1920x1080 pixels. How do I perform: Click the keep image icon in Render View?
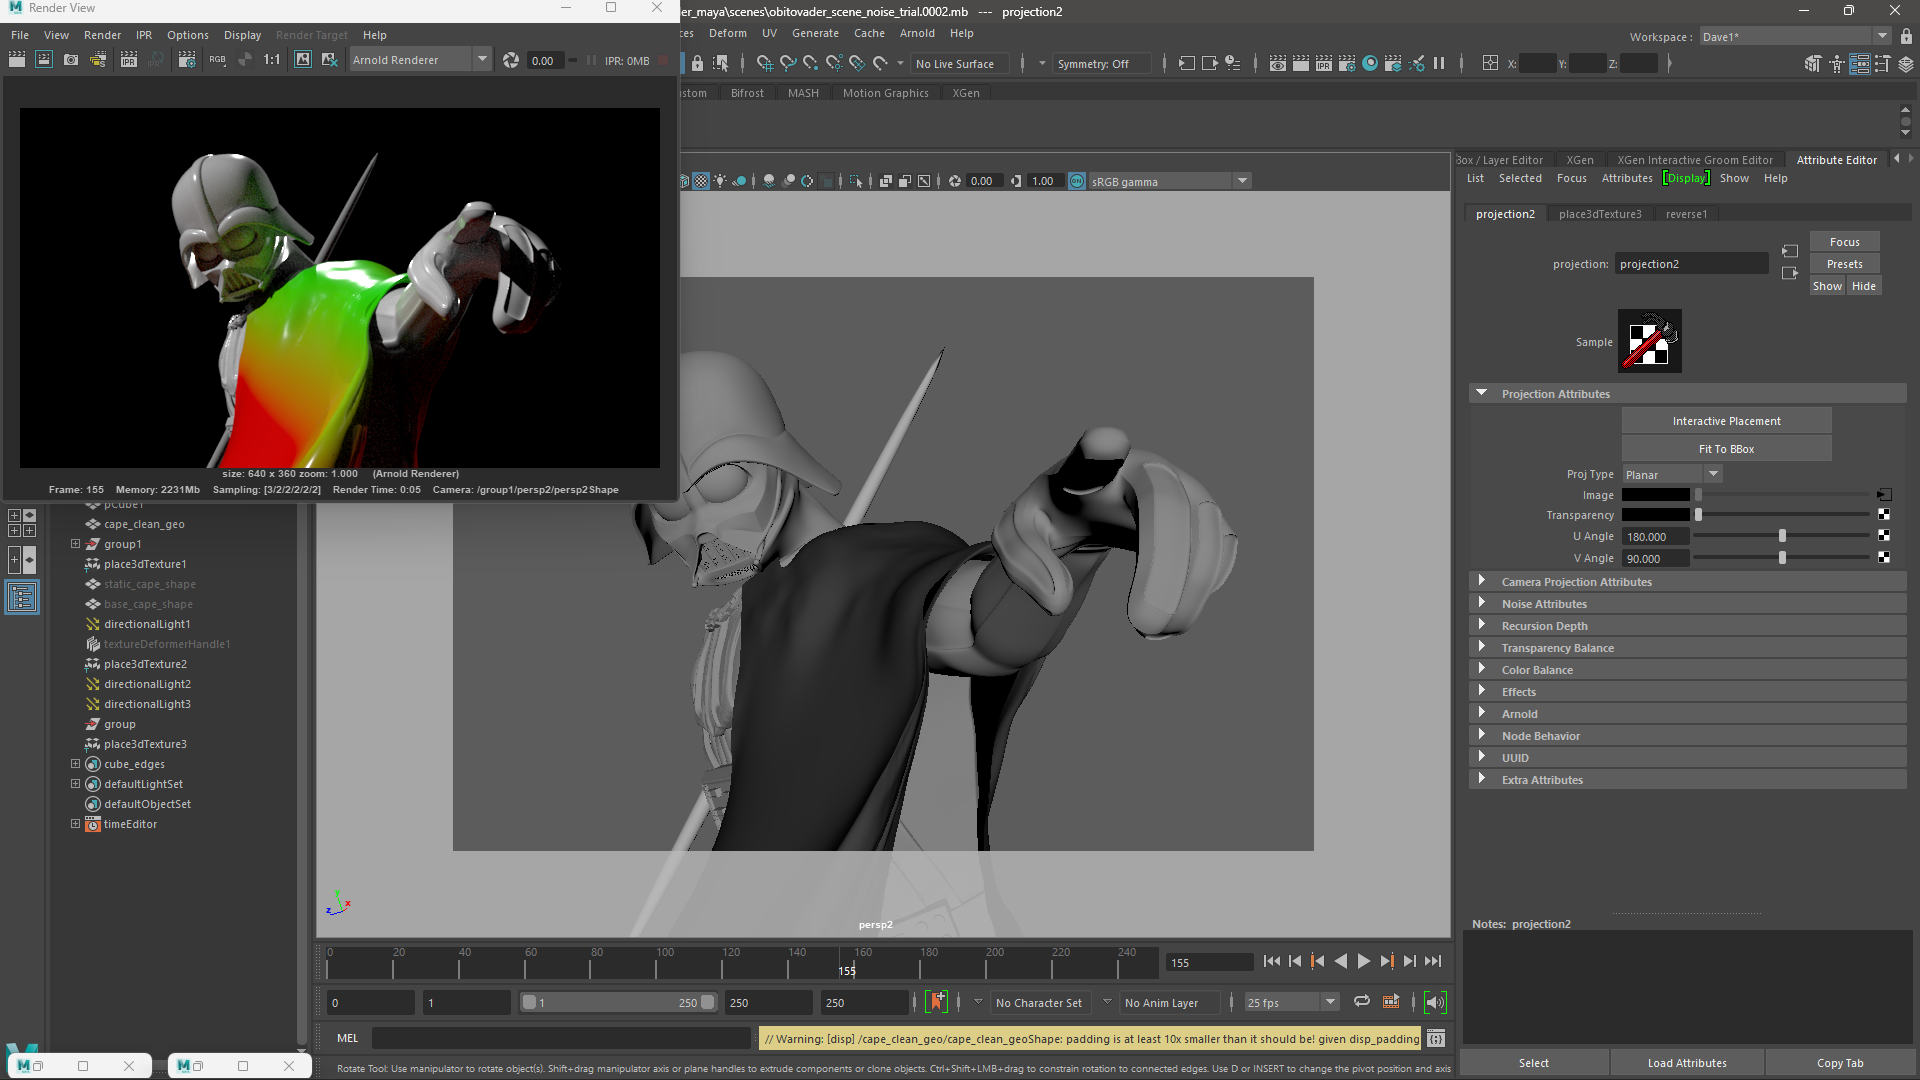(x=303, y=60)
